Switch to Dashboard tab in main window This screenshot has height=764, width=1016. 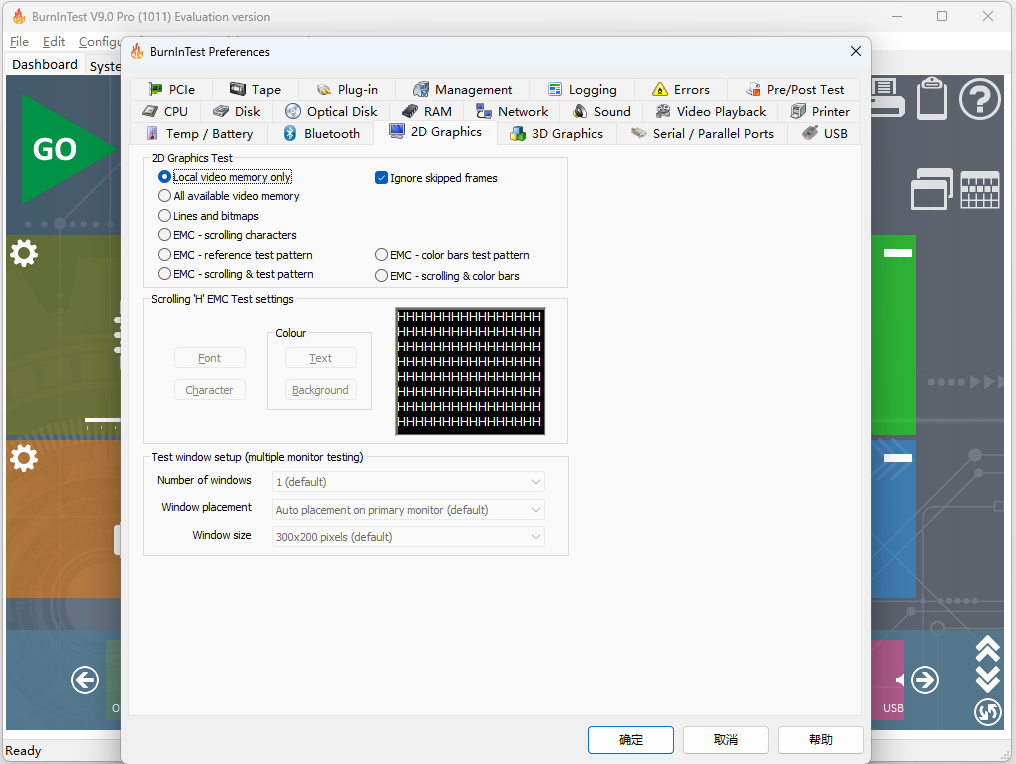point(45,65)
